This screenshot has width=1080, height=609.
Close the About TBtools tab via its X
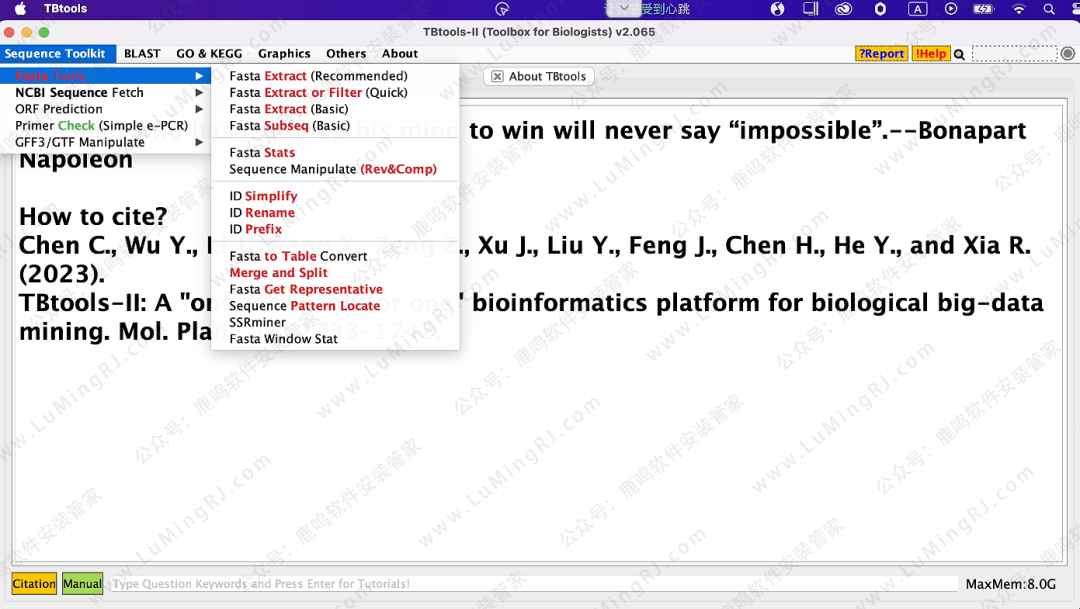(x=497, y=76)
